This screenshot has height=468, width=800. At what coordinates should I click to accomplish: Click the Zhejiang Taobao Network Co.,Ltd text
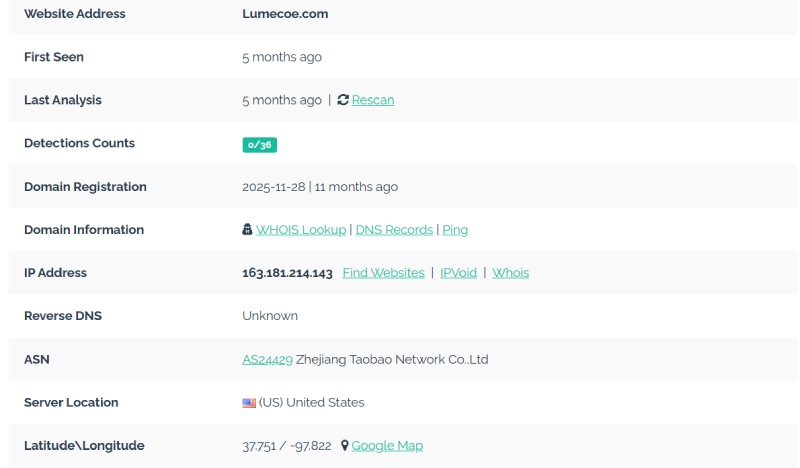click(x=392, y=359)
